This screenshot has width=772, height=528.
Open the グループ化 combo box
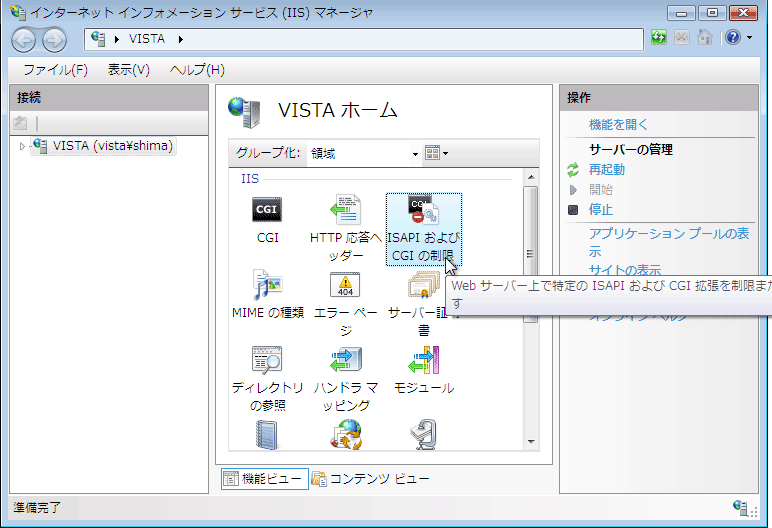[x=364, y=153]
